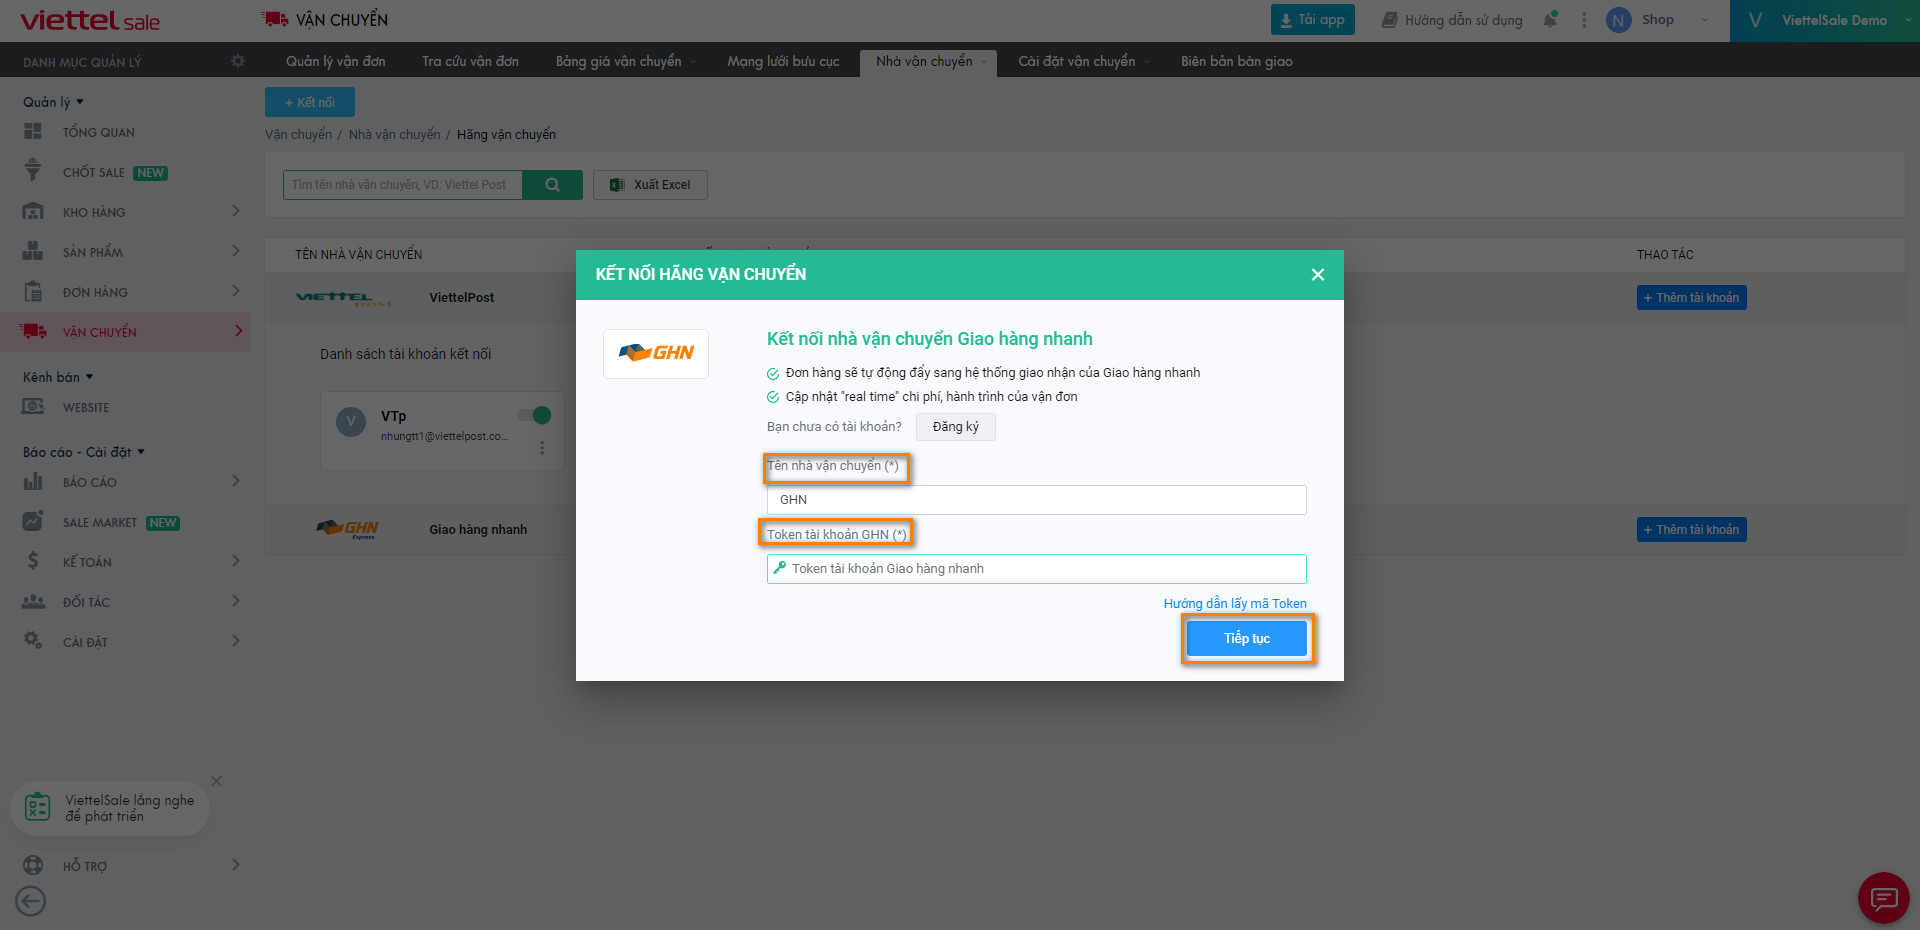The height and width of the screenshot is (930, 1920).
Task: Collapse the Quản lý section
Action: [53, 102]
